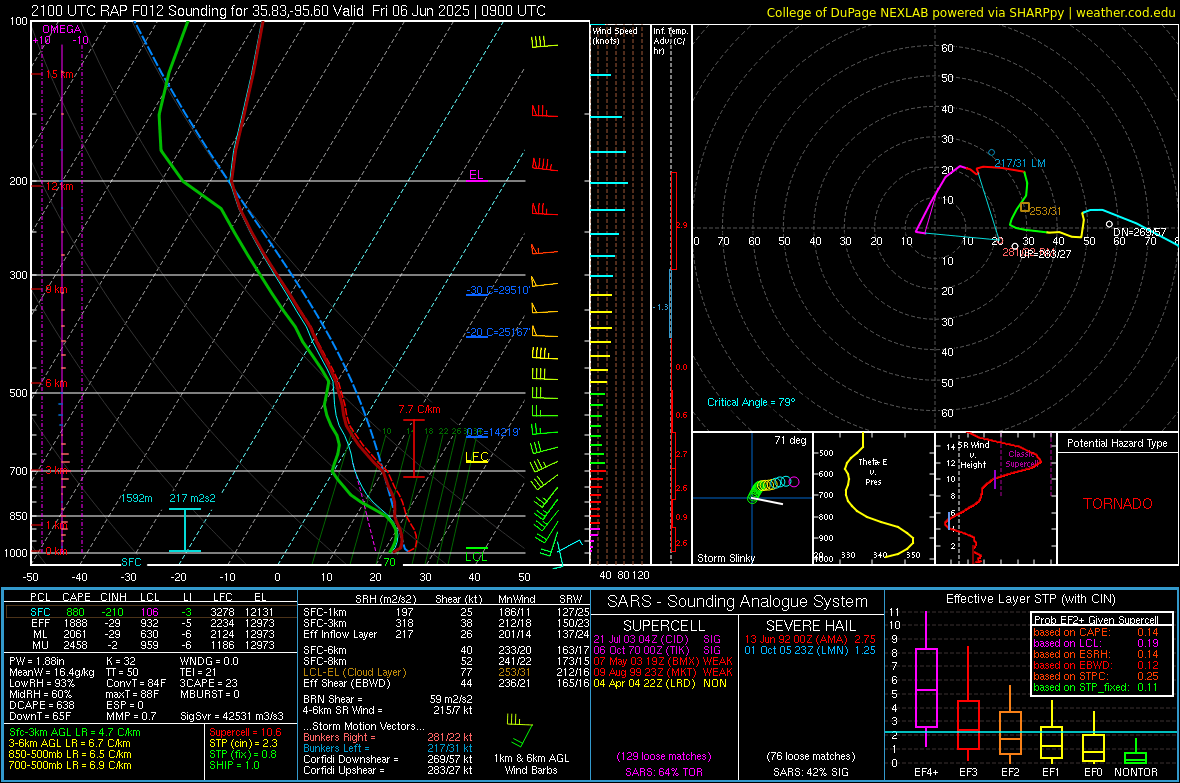Click the SARS: 42% SIG result

(x=810, y=772)
